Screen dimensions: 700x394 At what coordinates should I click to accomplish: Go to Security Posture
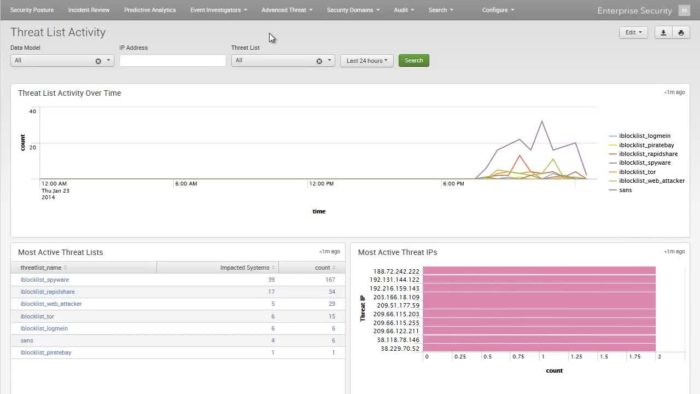click(x=32, y=10)
